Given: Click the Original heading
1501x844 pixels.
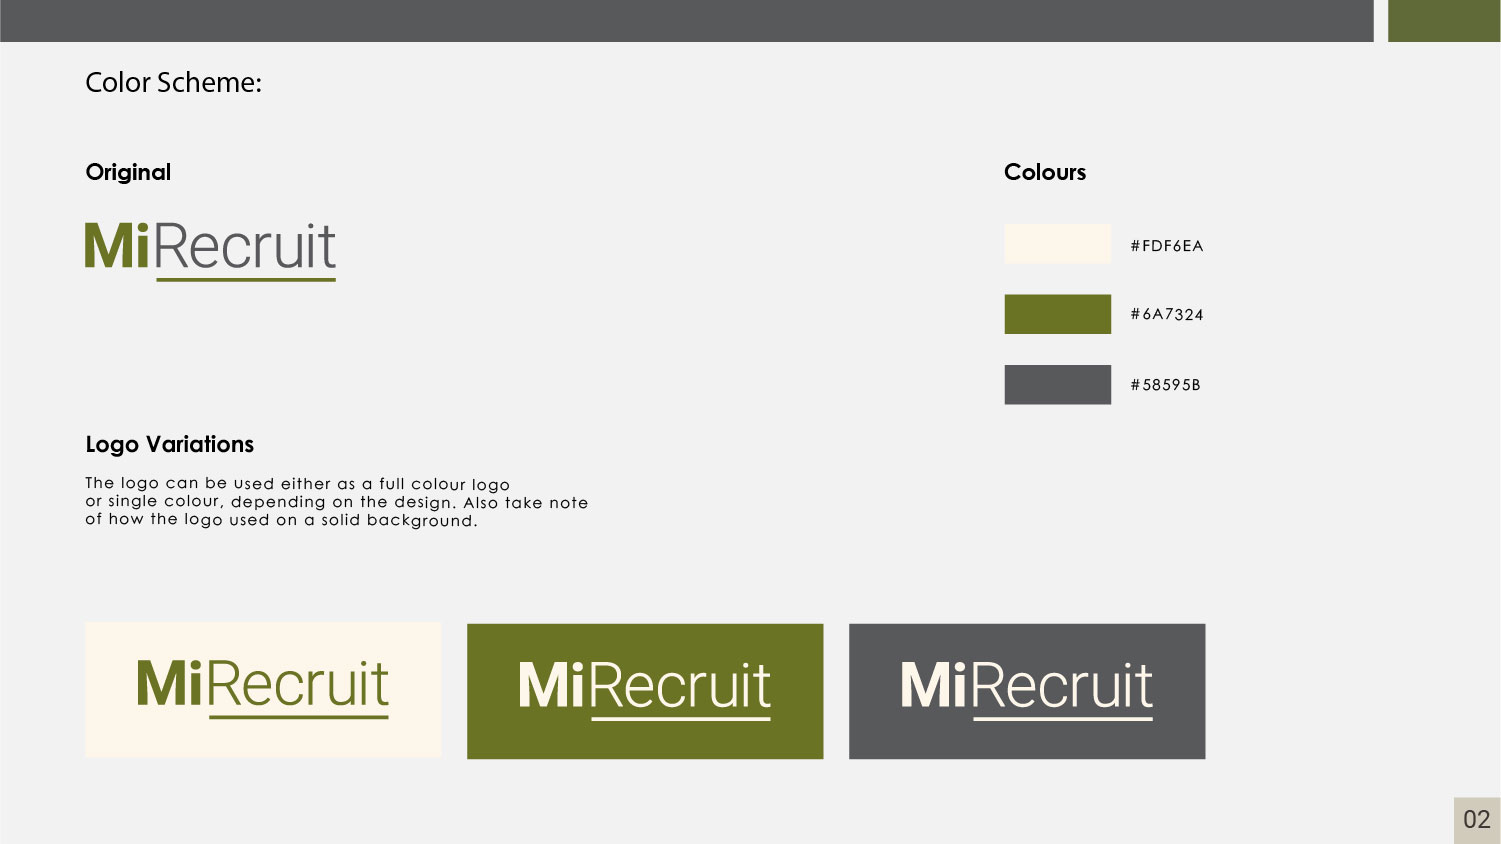Looking at the screenshot, I should (128, 172).
